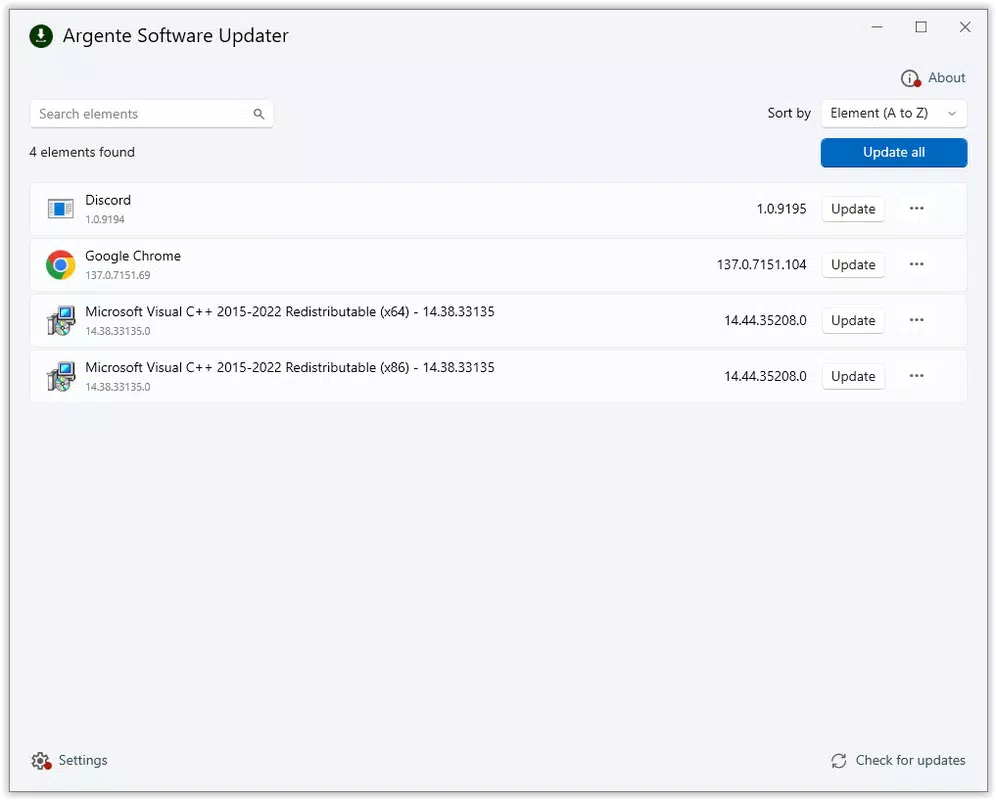Click the Discord app icon
The width and height of the screenshot is (996, 800).
pos(60,208)
